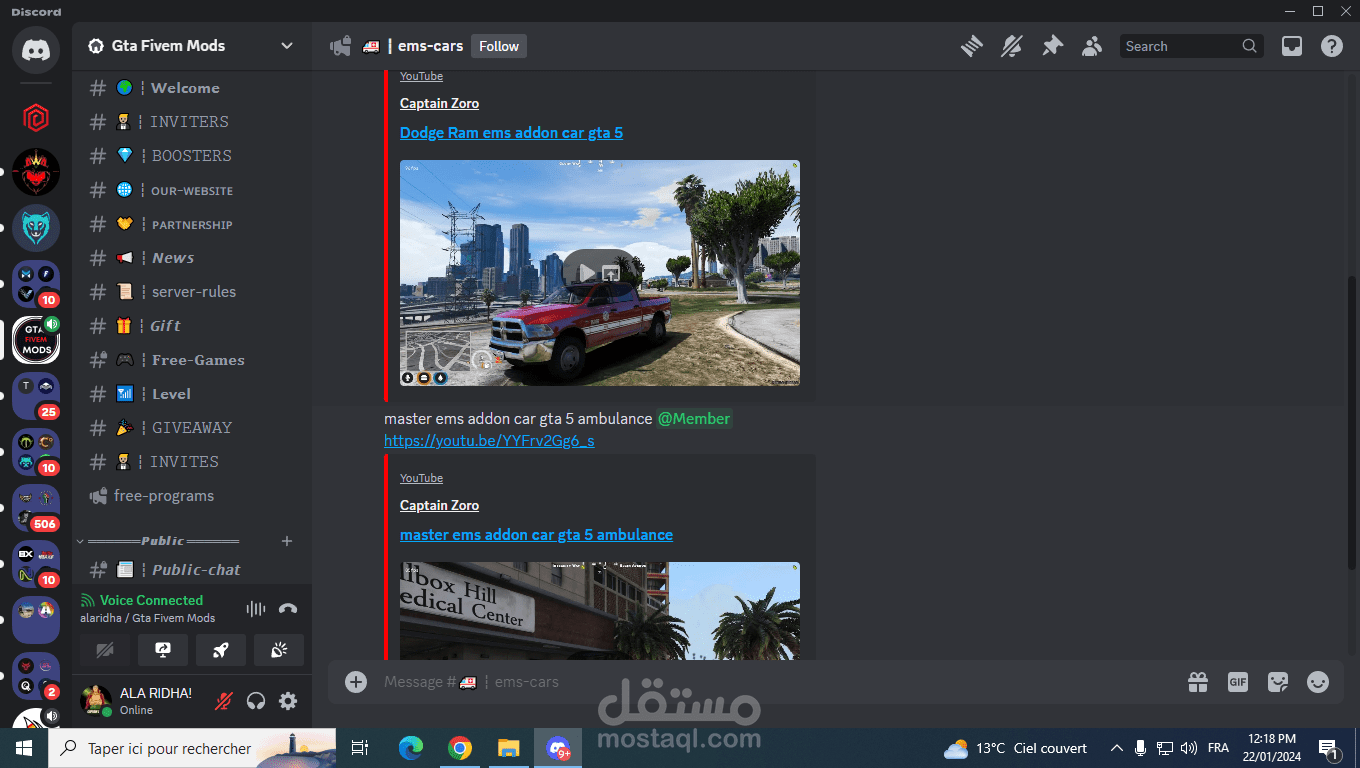Pop out the Dodge Ram video
The width and height of the screenshot is (1360, 768).
pyautogui.click(x=610, y=272)
